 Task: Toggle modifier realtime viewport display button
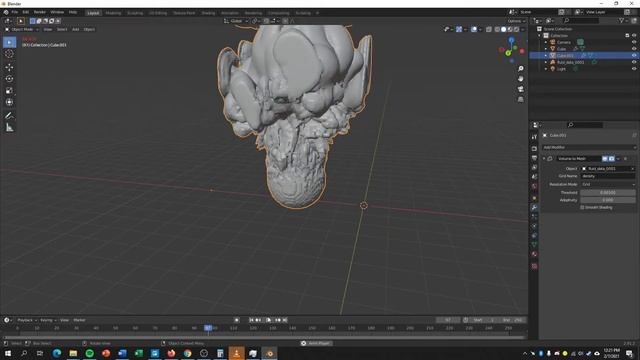[605, 158]
